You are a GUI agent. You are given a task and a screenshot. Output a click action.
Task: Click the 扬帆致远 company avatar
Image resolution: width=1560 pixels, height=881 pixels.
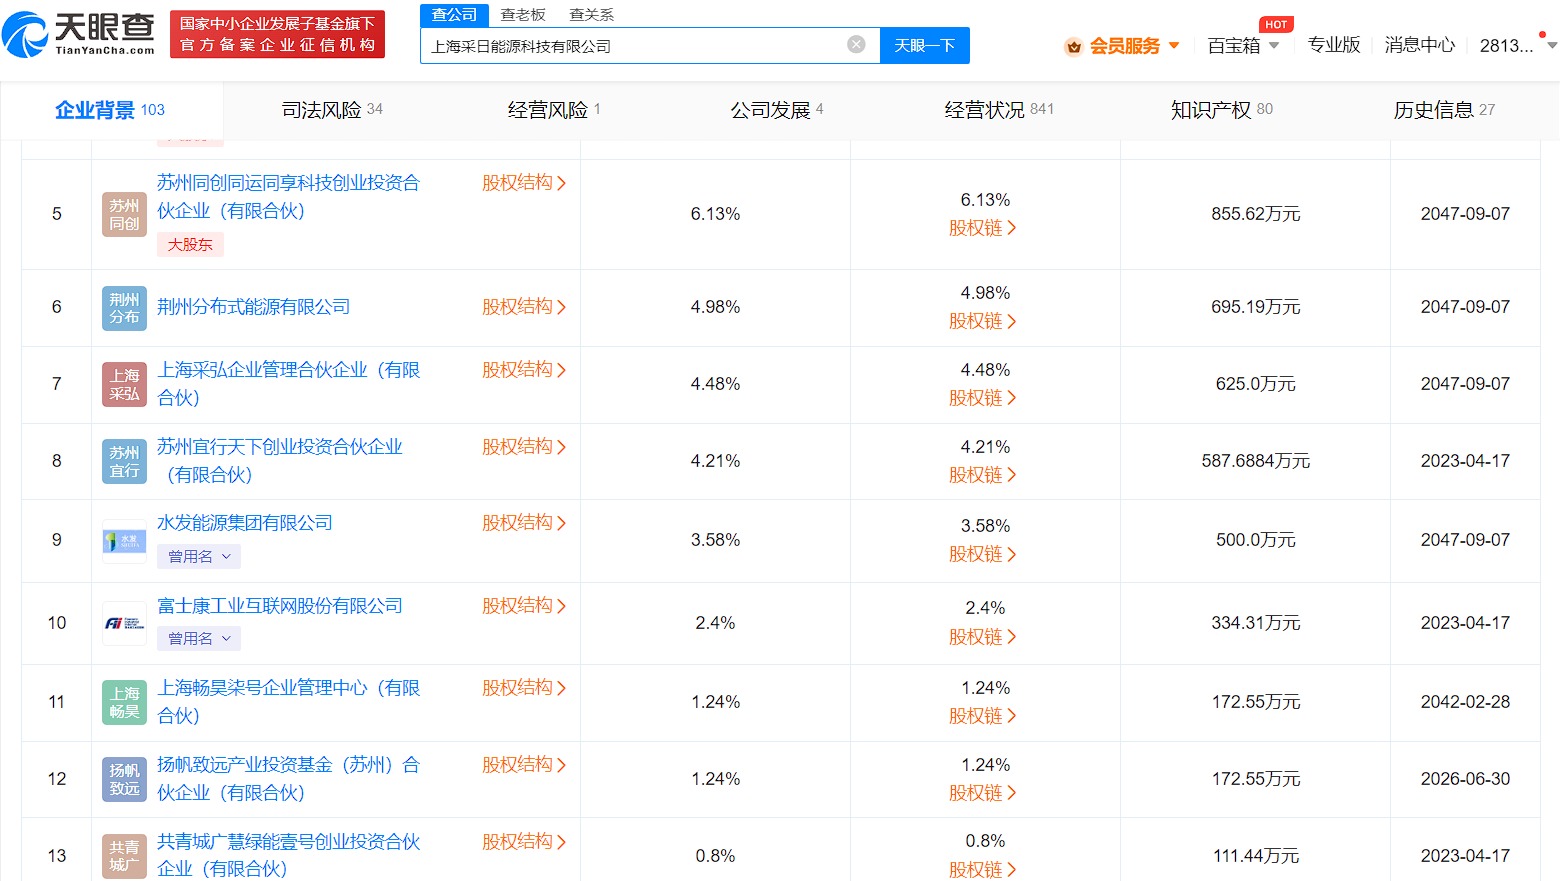[x=124, y=779]
